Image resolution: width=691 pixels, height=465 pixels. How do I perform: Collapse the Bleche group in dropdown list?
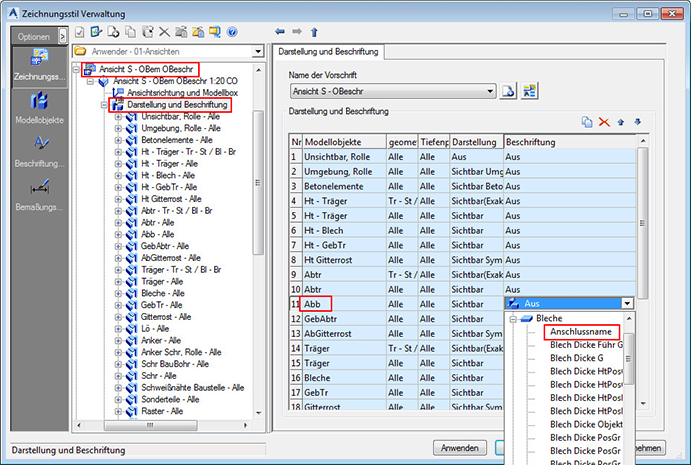pos(513,319)
